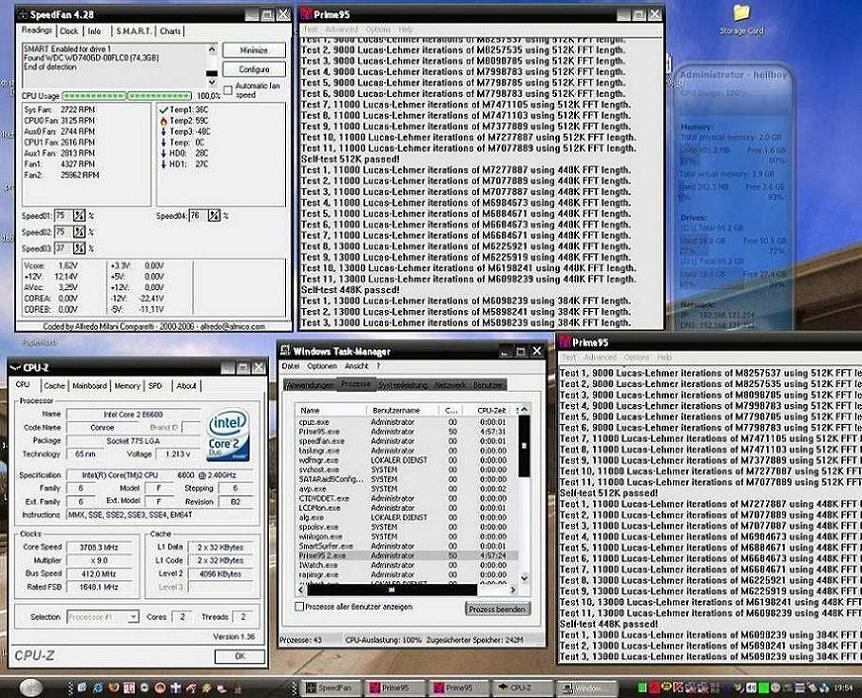The image size is (862, 698).
Task: Check Prozesse aller Benutzer anzeigen
Action: [x=300, y=607]
